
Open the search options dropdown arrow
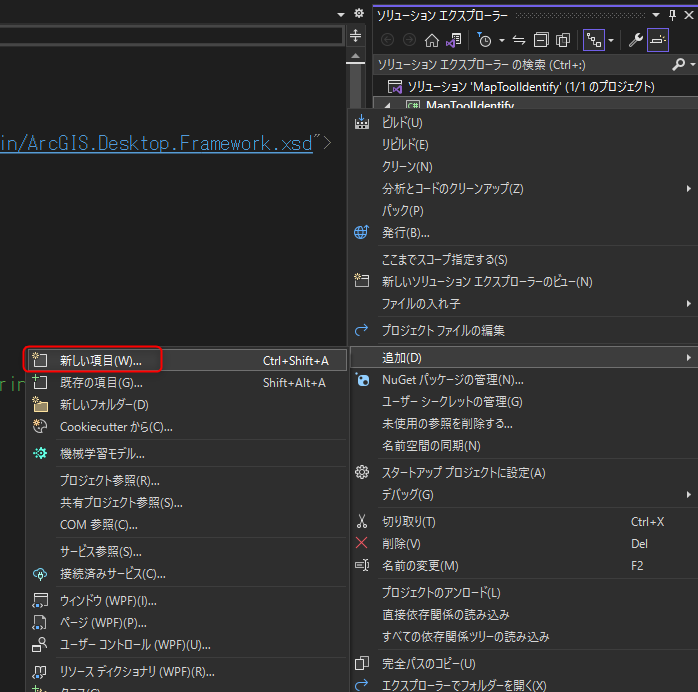[692, 65]
